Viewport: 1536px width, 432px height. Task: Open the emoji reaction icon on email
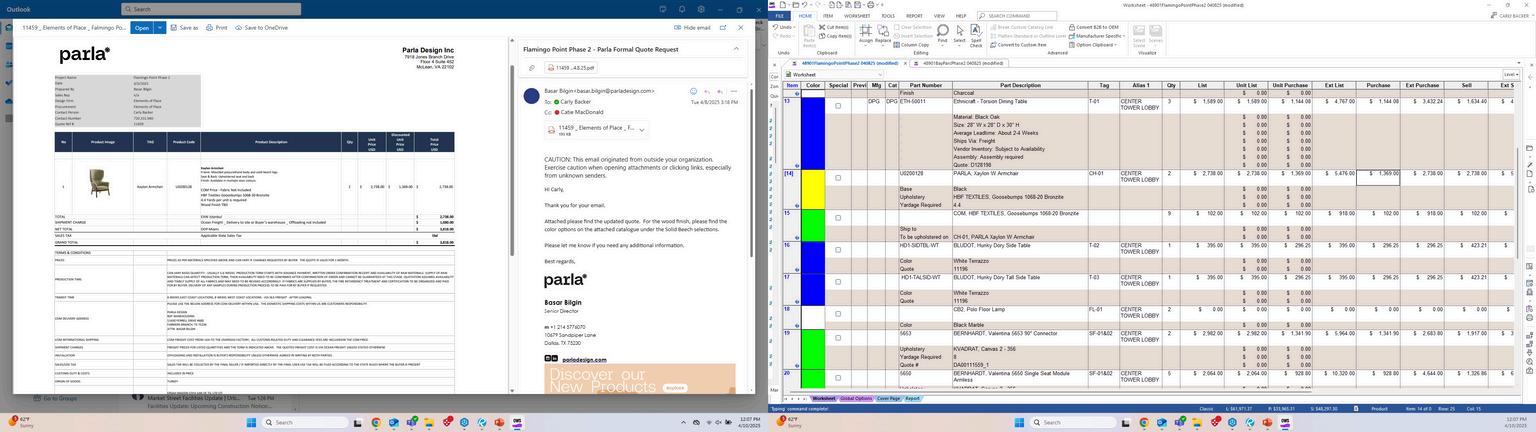coord(693,91)
